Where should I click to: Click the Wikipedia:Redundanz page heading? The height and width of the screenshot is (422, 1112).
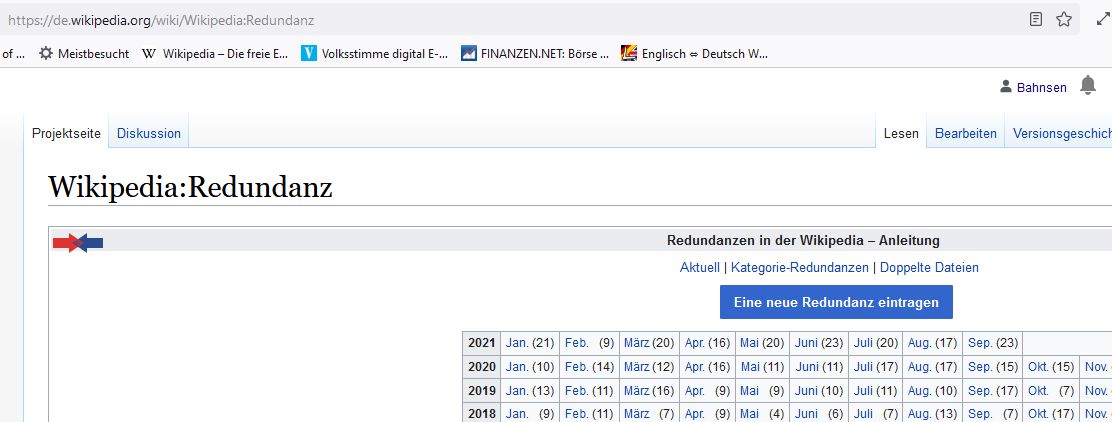tap(190, 187)
